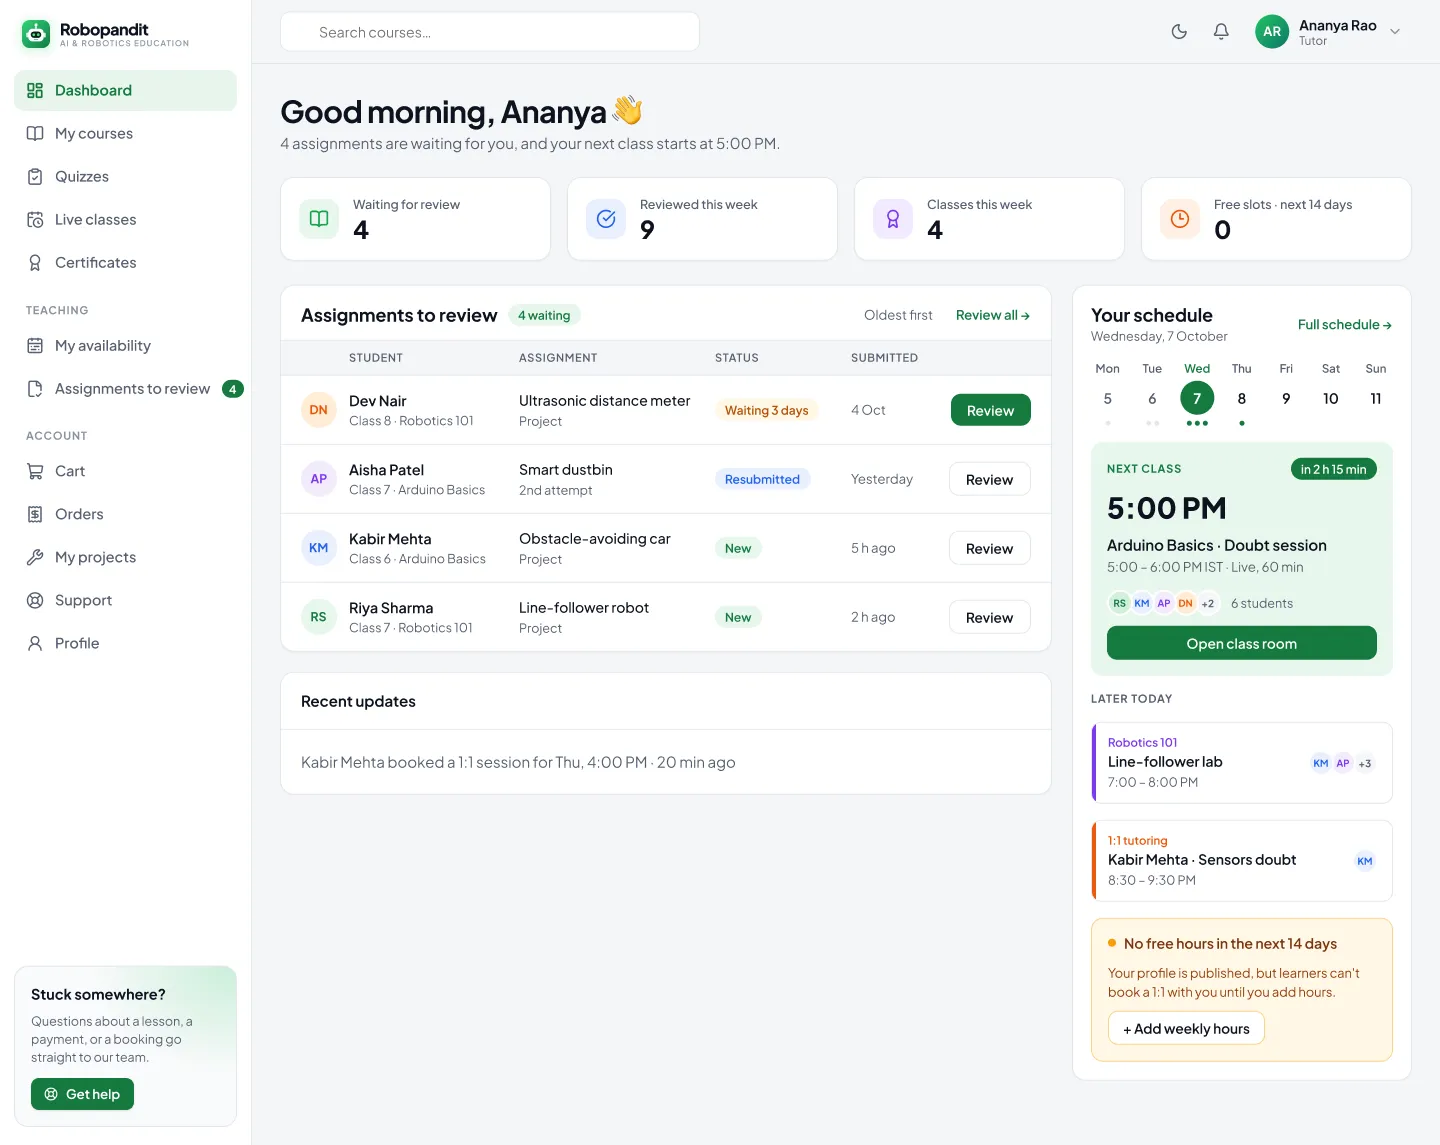This screenshot has width=1440, height=1145.
Task: Review Aisha Patel's Smart dustbin
Action: pyautogui.click(x=990, y=479)
